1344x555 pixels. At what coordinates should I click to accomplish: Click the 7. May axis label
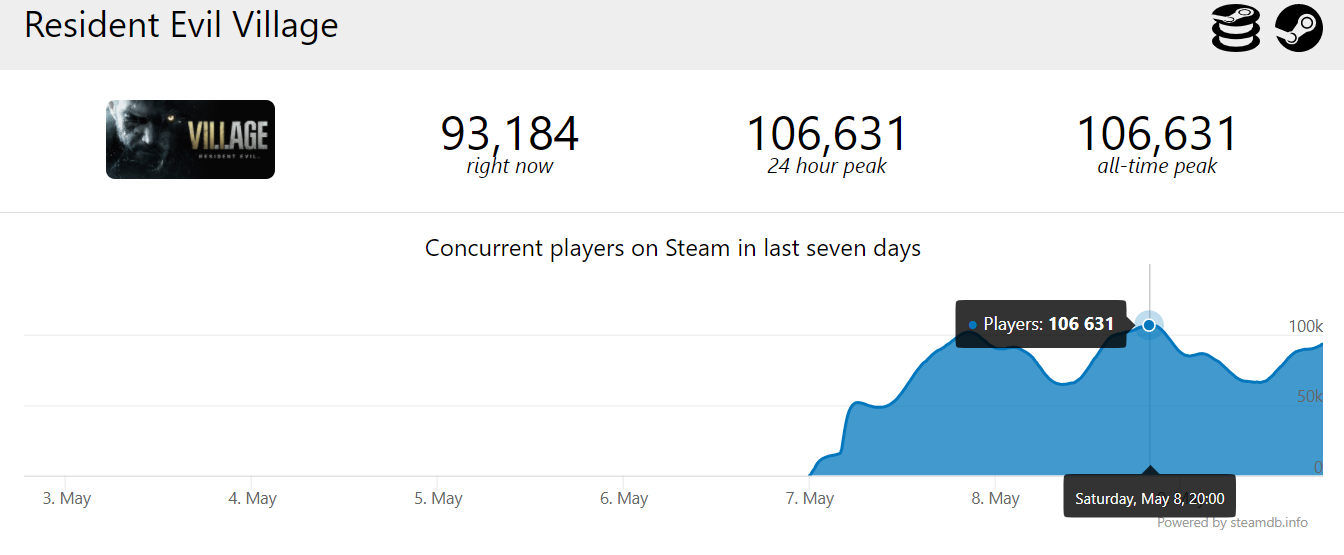click(x=810, y=498)
